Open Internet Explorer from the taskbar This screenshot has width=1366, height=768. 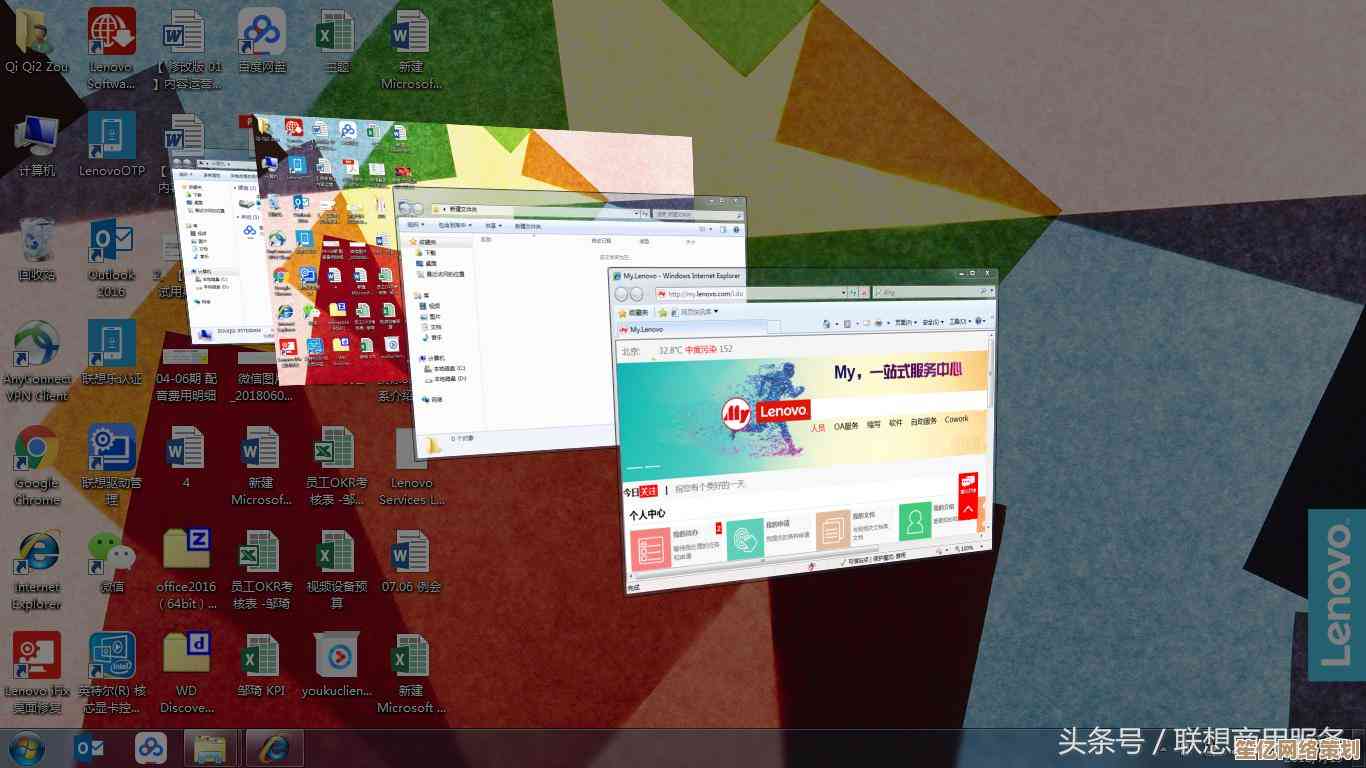(x=269, y=748)
